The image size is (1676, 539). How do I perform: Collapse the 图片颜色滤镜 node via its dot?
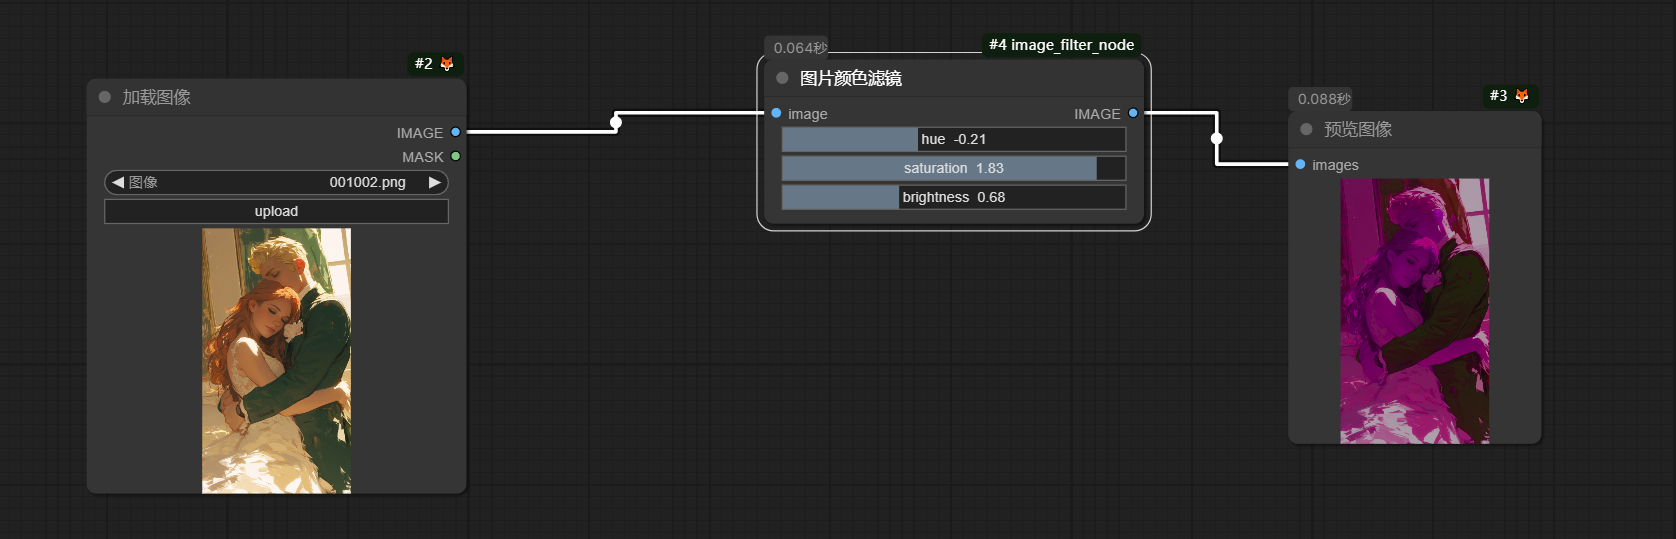coord(782,78)
